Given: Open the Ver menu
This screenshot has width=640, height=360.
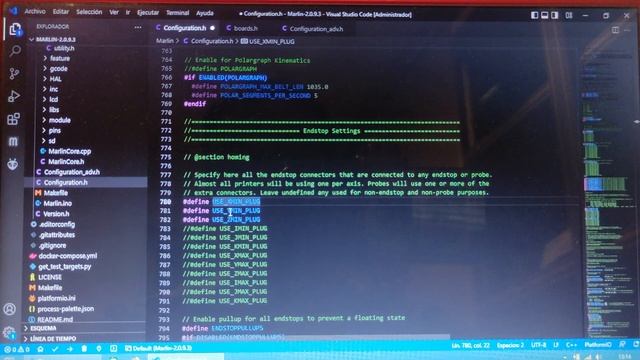Looking at the screenshot, I should tap(114, 12).
